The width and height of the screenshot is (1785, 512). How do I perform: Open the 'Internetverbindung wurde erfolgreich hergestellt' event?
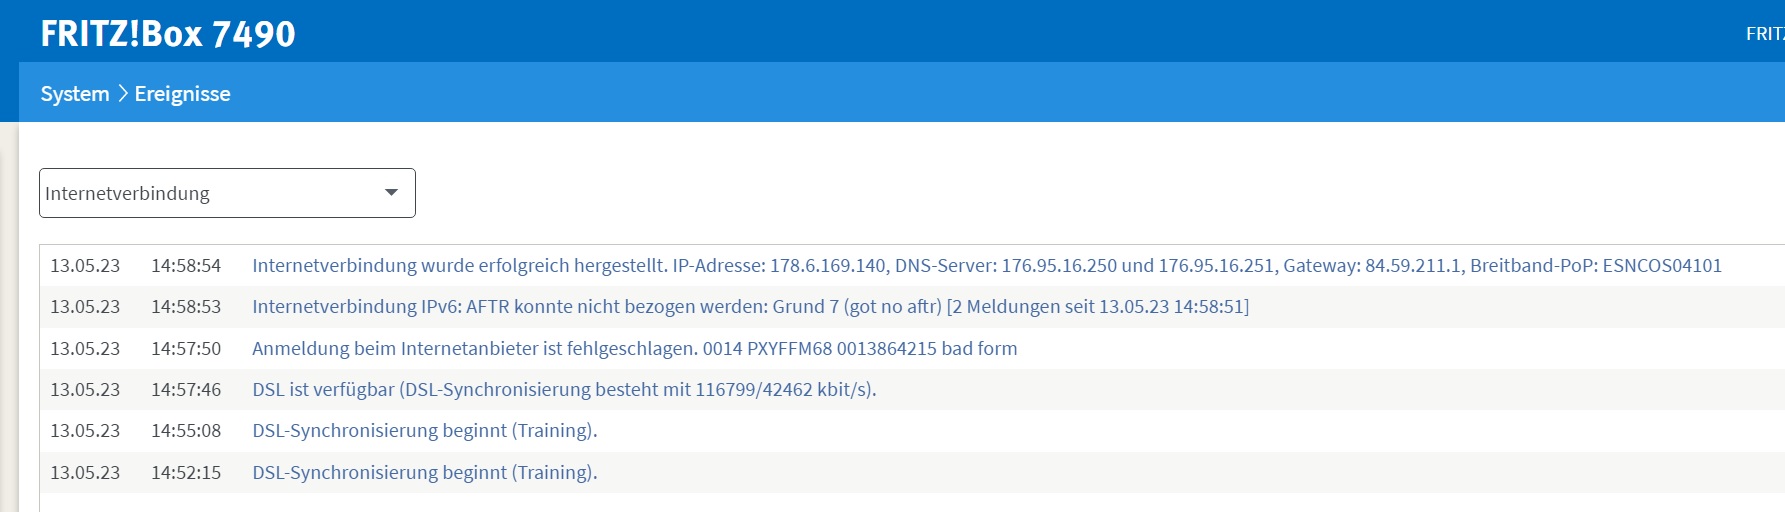point(987,266)
